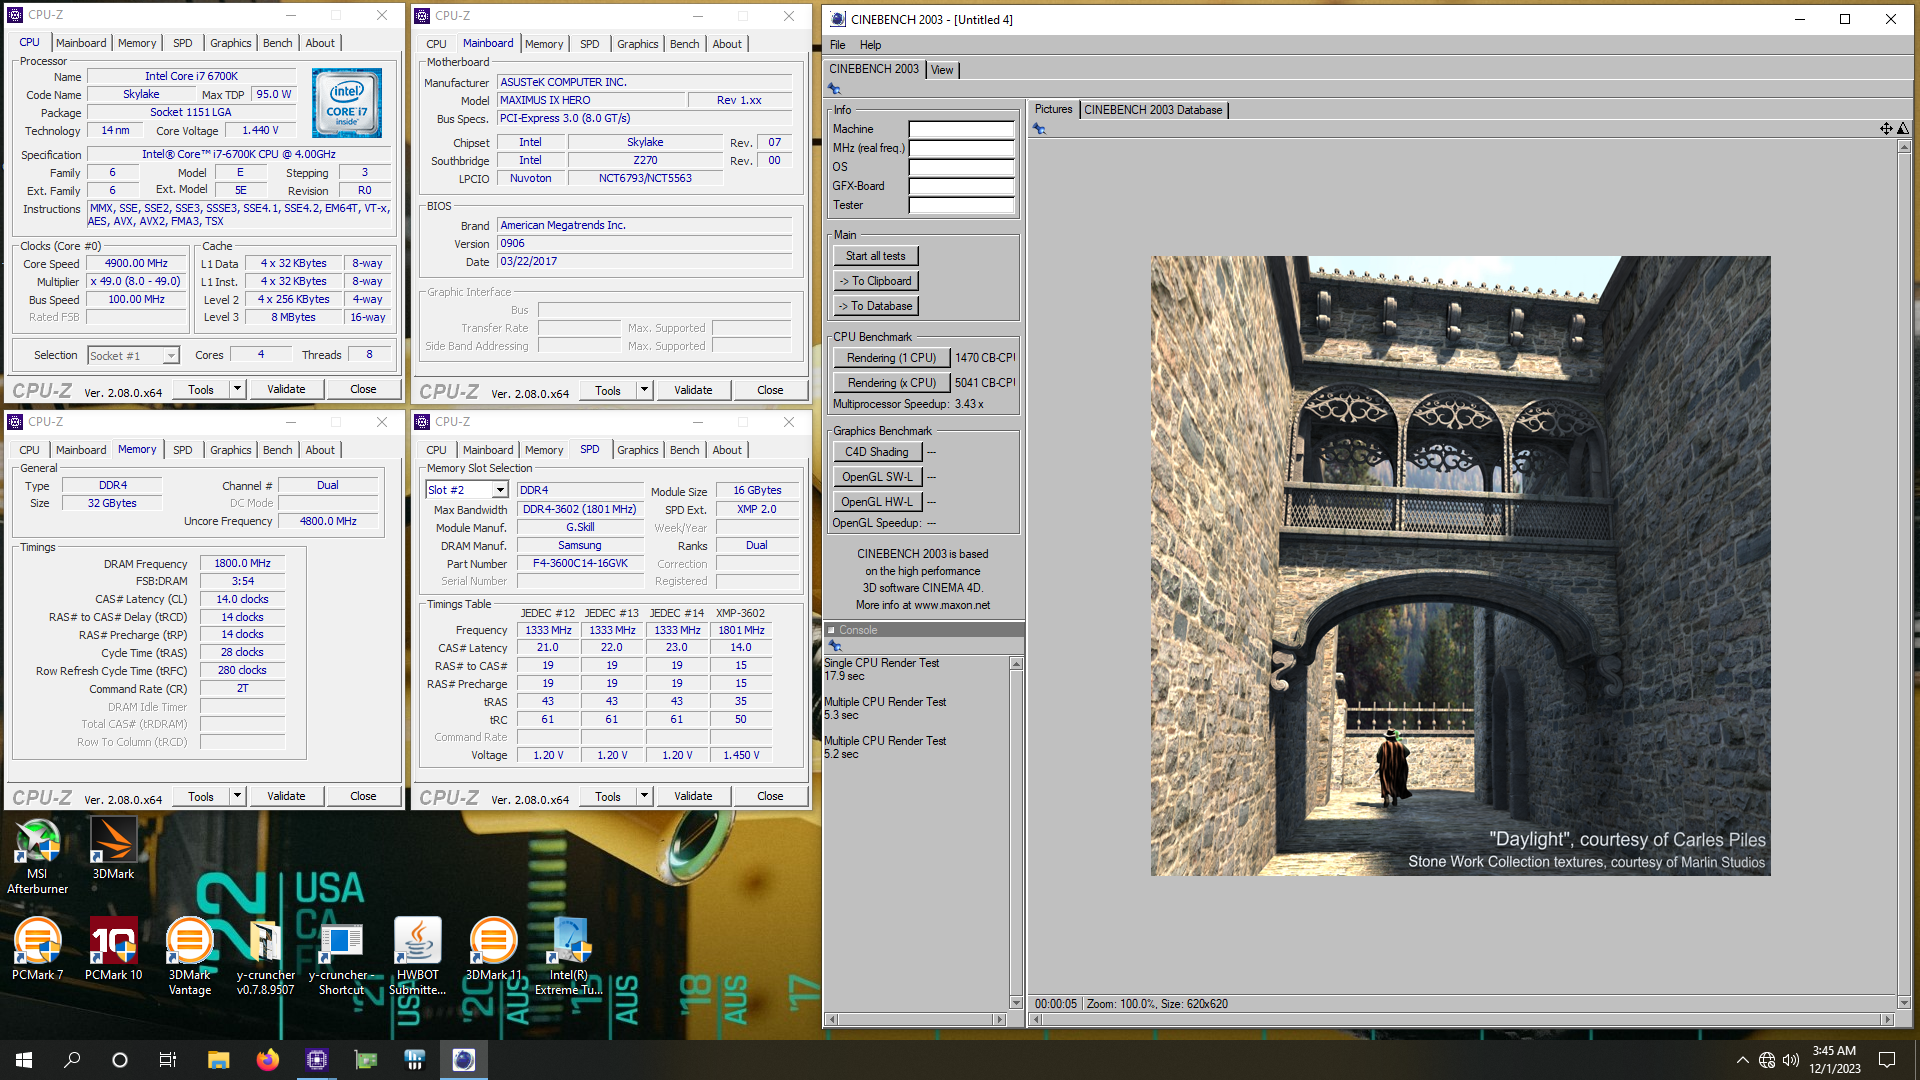The width and height of the screenshot is (1920, 1080).
Task: Open taskbar Search magnifier
Action: click(72, 1060)
